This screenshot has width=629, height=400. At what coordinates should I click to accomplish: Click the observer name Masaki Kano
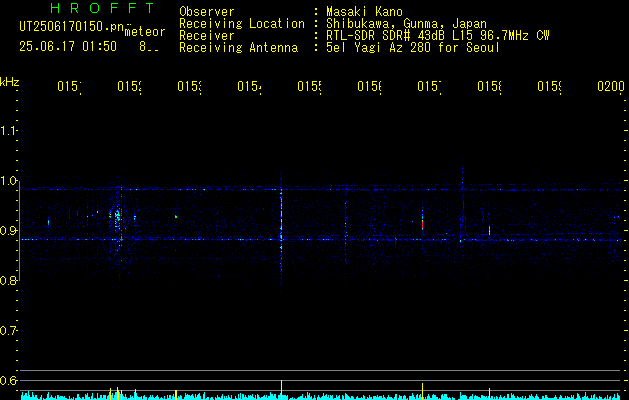coord(364,12)
